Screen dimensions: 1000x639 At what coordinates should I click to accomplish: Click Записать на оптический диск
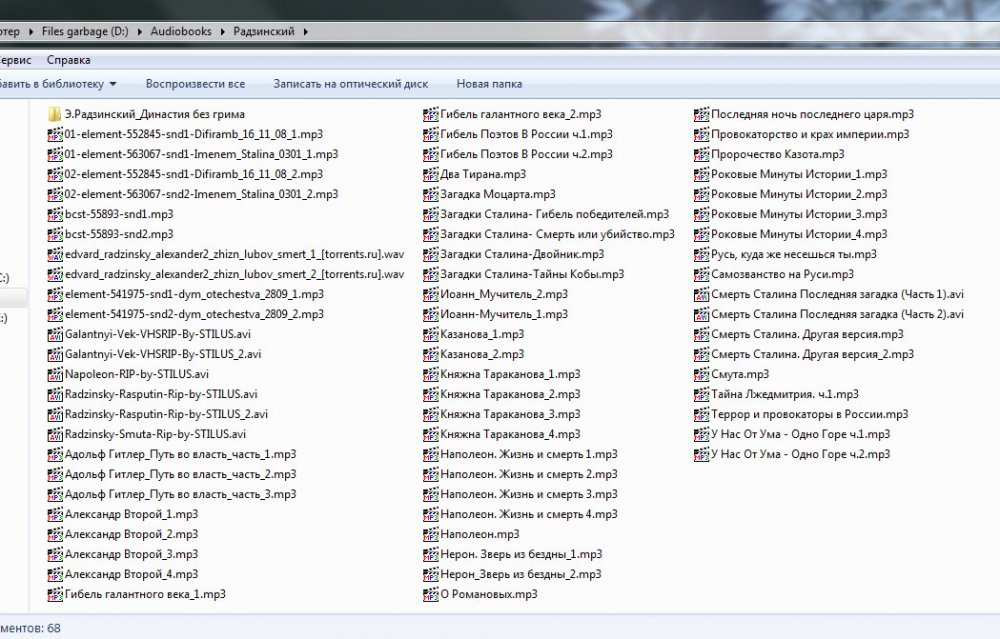click(x=350, y=84)
